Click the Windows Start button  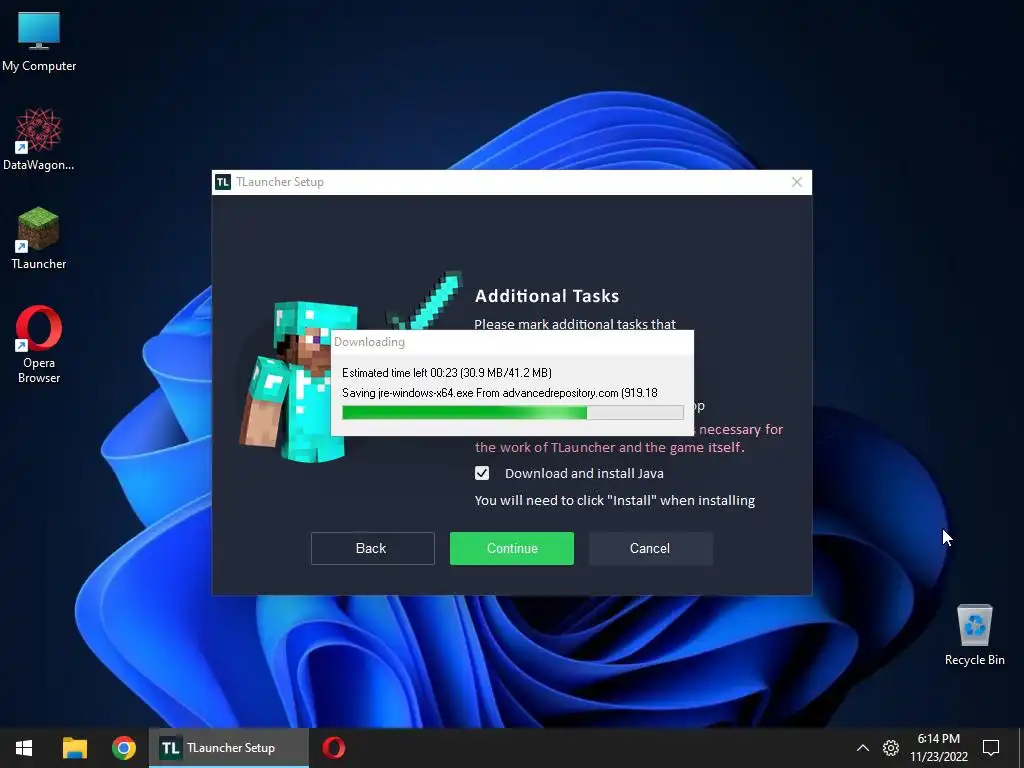tap(24, 748)
